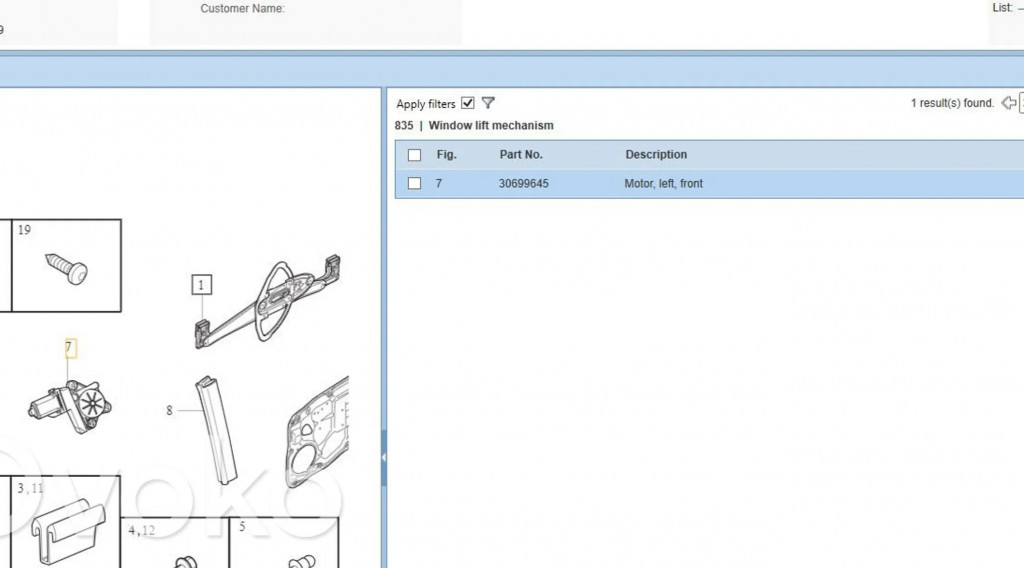Tick the select-all checkbox in table header
Screen dimensions: 1024x568
click(414, 155)
